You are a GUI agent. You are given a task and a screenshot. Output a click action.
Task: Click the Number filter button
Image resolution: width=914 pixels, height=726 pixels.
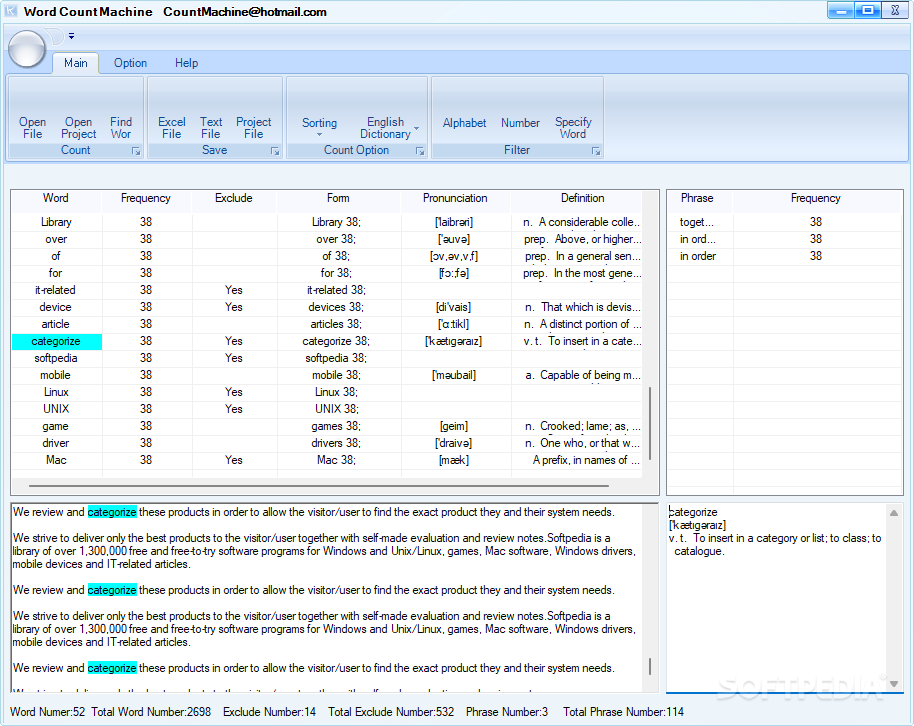click(521, 123)
